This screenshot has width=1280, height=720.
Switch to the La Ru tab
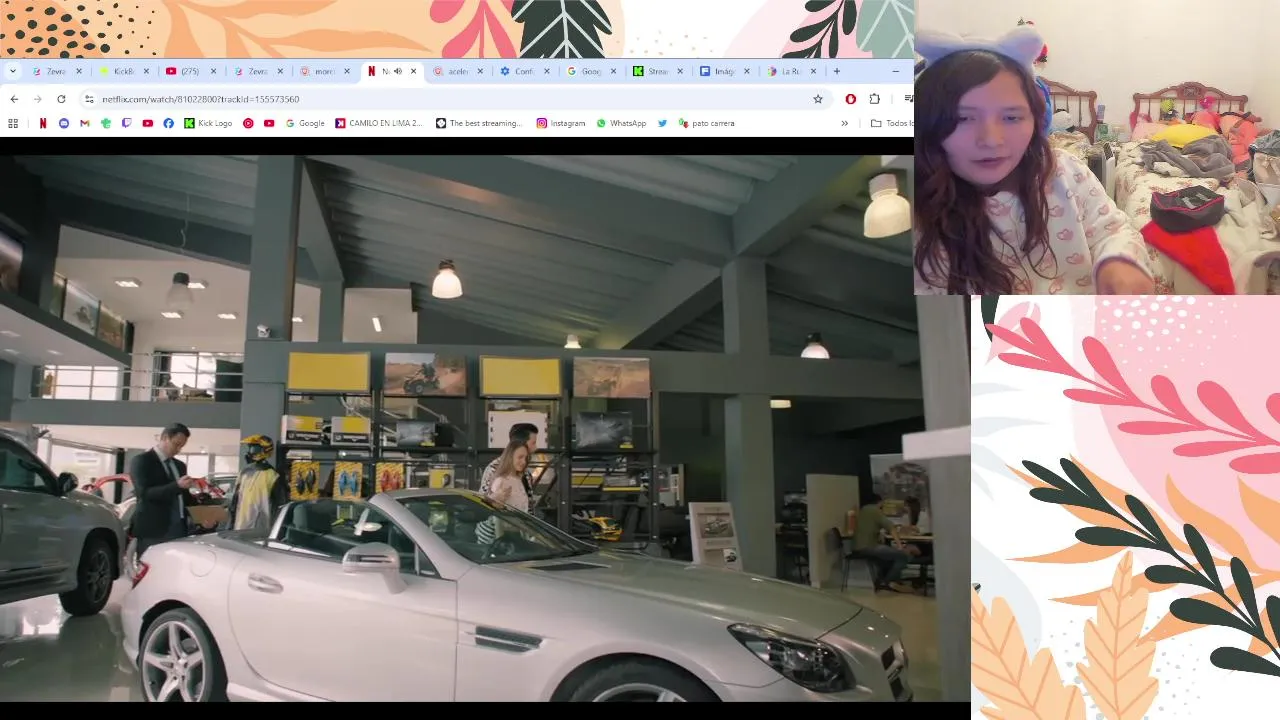pos(792,71)
